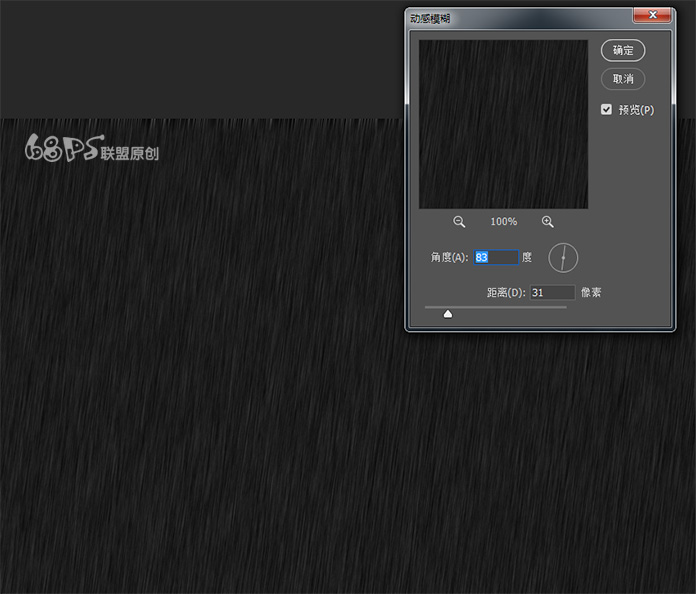The image size is (696, 594).
Task: Click the 100% zoom level text
Action: [503, 222]
